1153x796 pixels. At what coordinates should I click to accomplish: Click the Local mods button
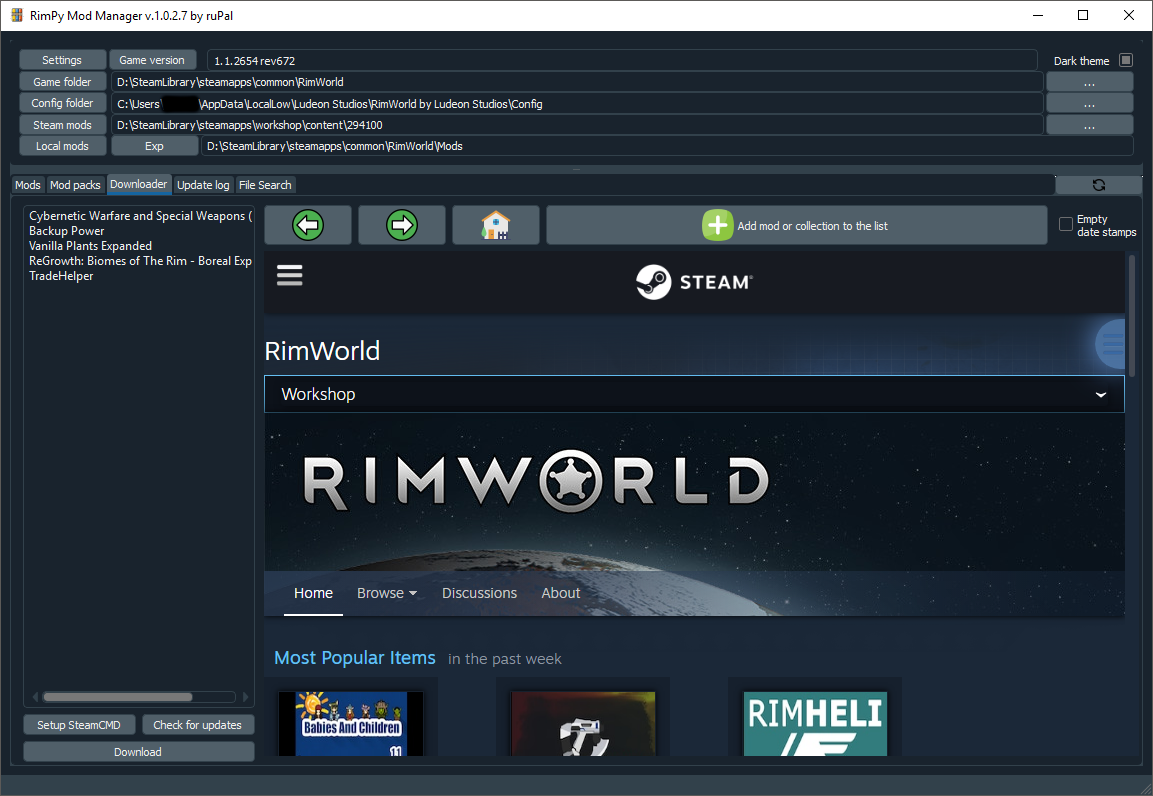pyautogui.click(x=63, y=146)
